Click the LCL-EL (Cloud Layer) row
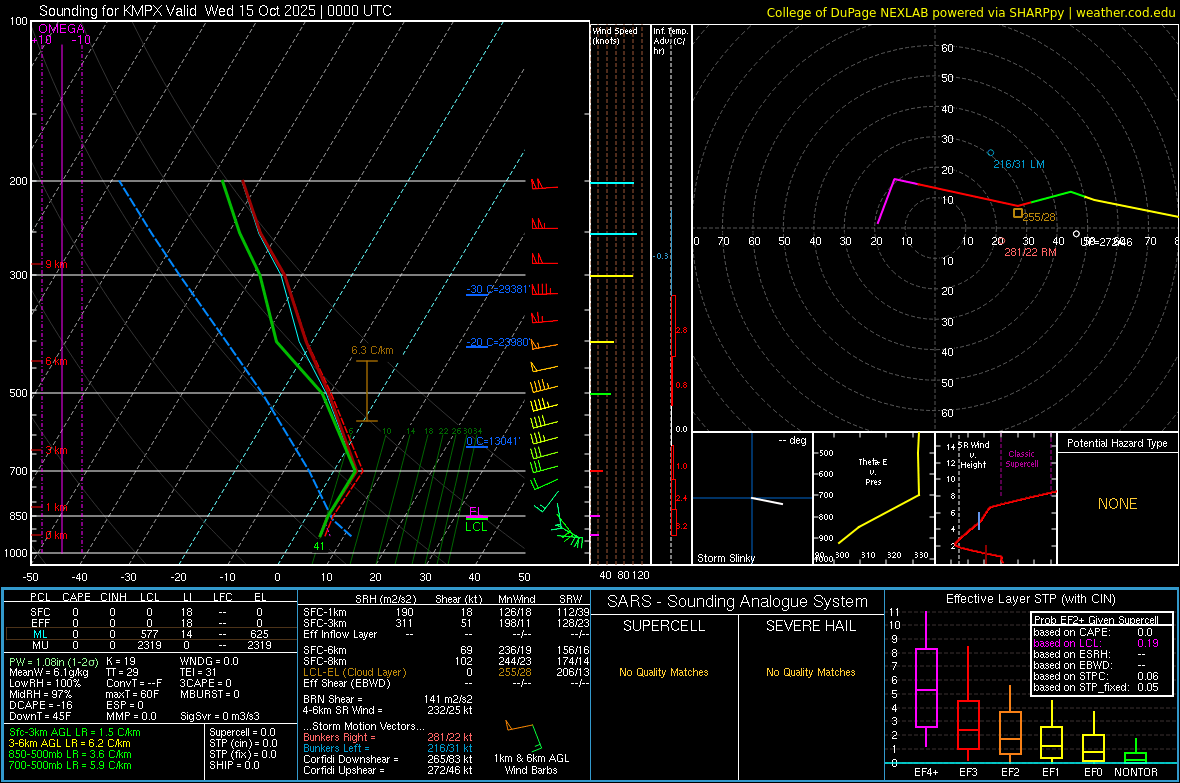 (446, 672)
